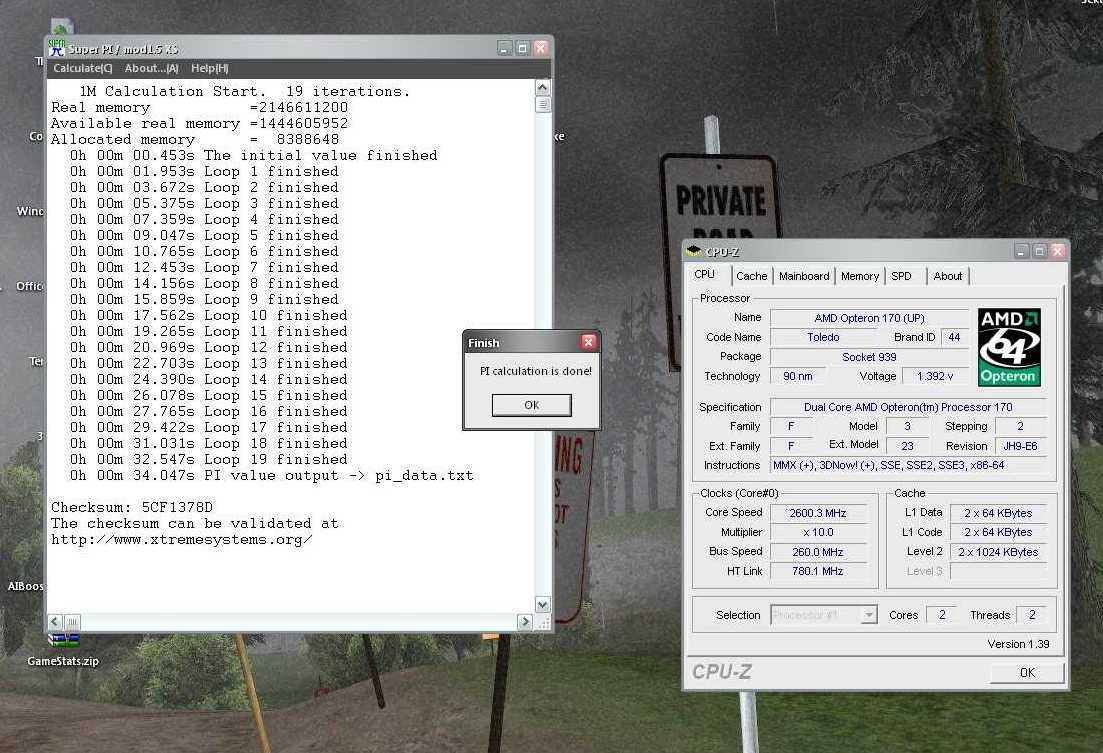Image resolution: width=1103 pixels, height=753 pixels.
Task: Click the Version 1.39 label in CPU-Z
Action: 1018,644
